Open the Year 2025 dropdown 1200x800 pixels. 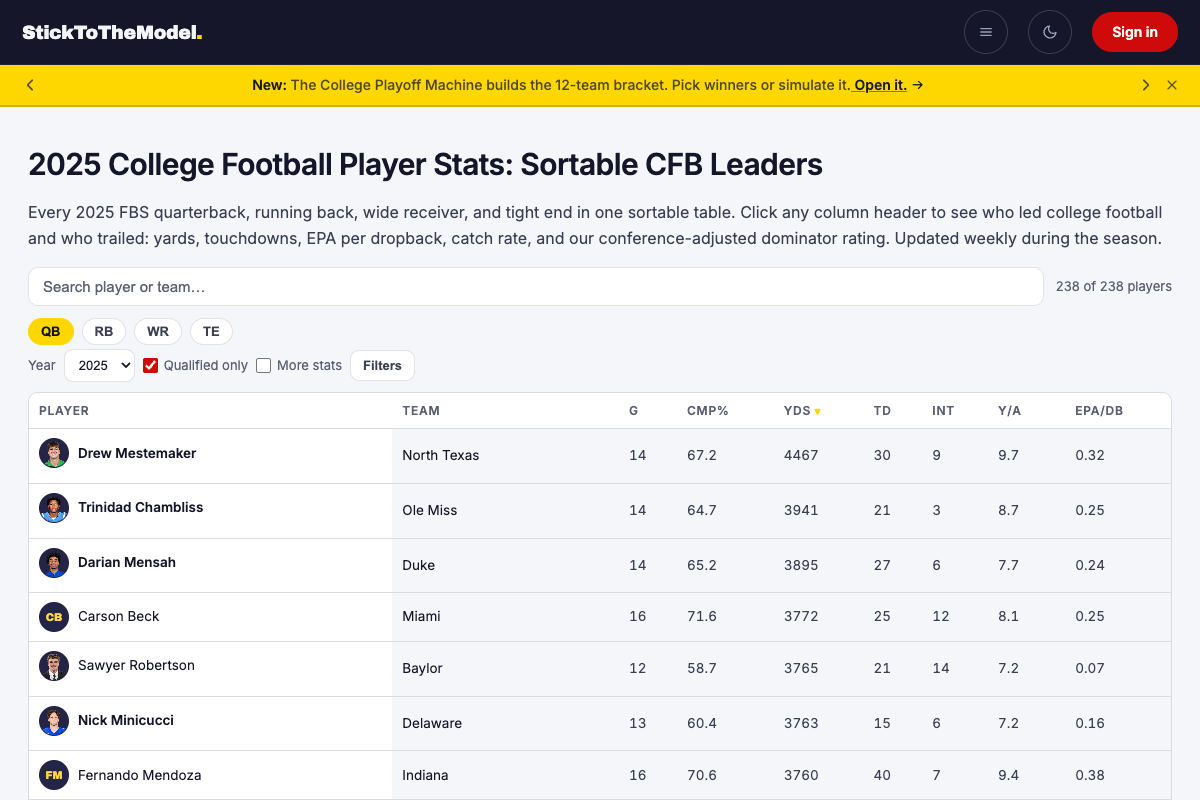99,365
